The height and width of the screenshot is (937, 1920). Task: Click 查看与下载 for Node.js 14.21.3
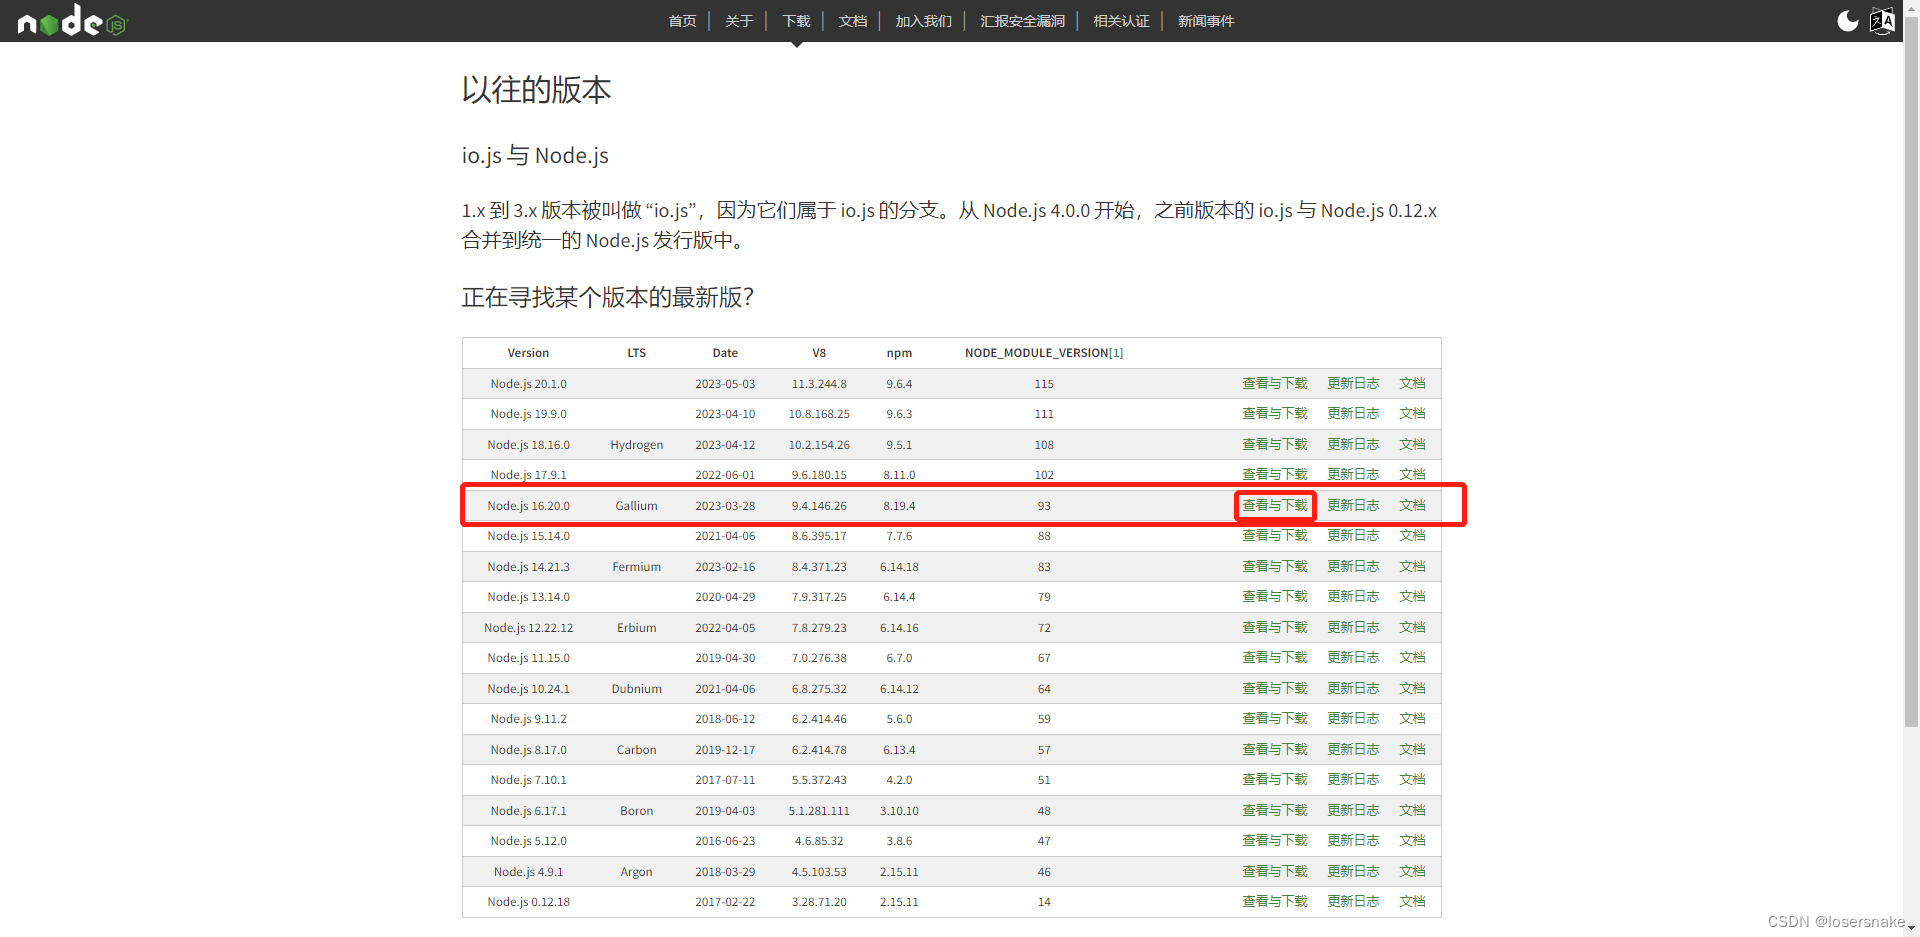1275,567
